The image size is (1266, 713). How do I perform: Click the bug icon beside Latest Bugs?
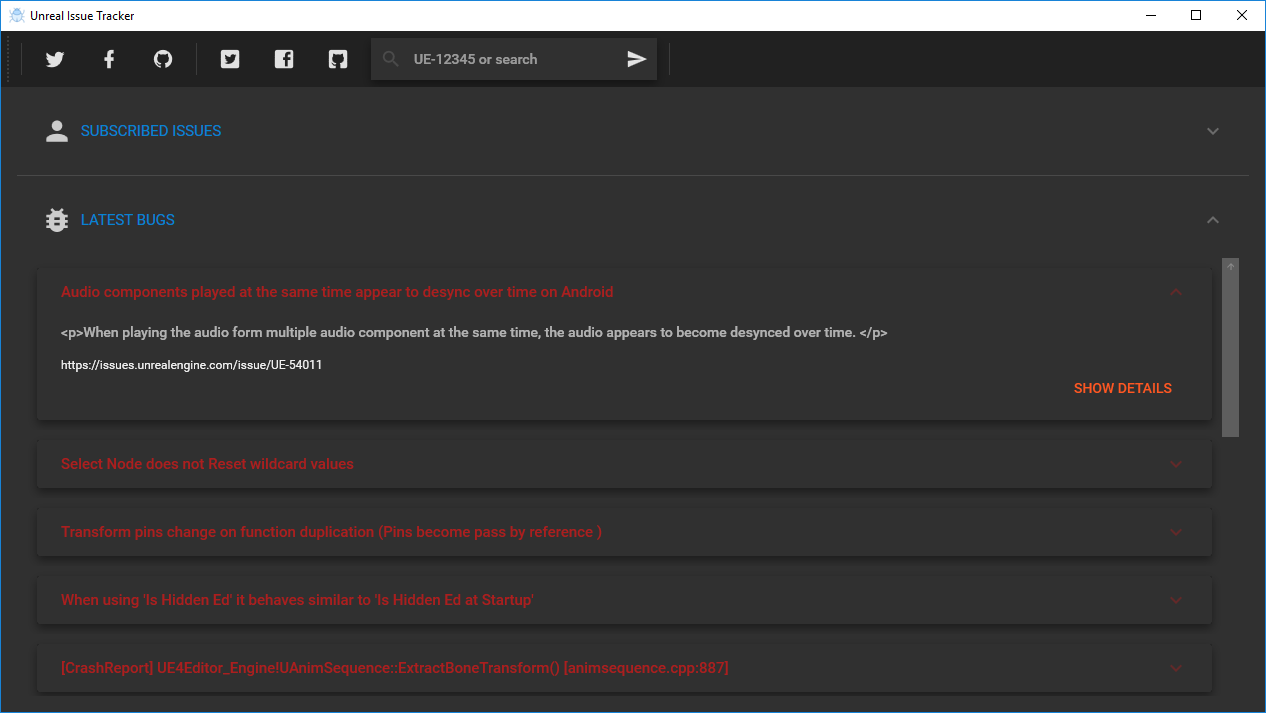pyautogui.click(x=57, y=219)
